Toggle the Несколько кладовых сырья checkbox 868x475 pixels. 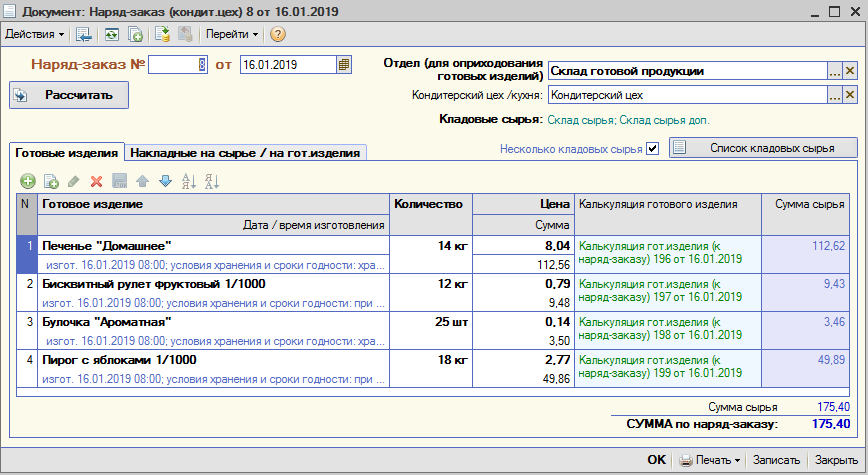point(653,149)
